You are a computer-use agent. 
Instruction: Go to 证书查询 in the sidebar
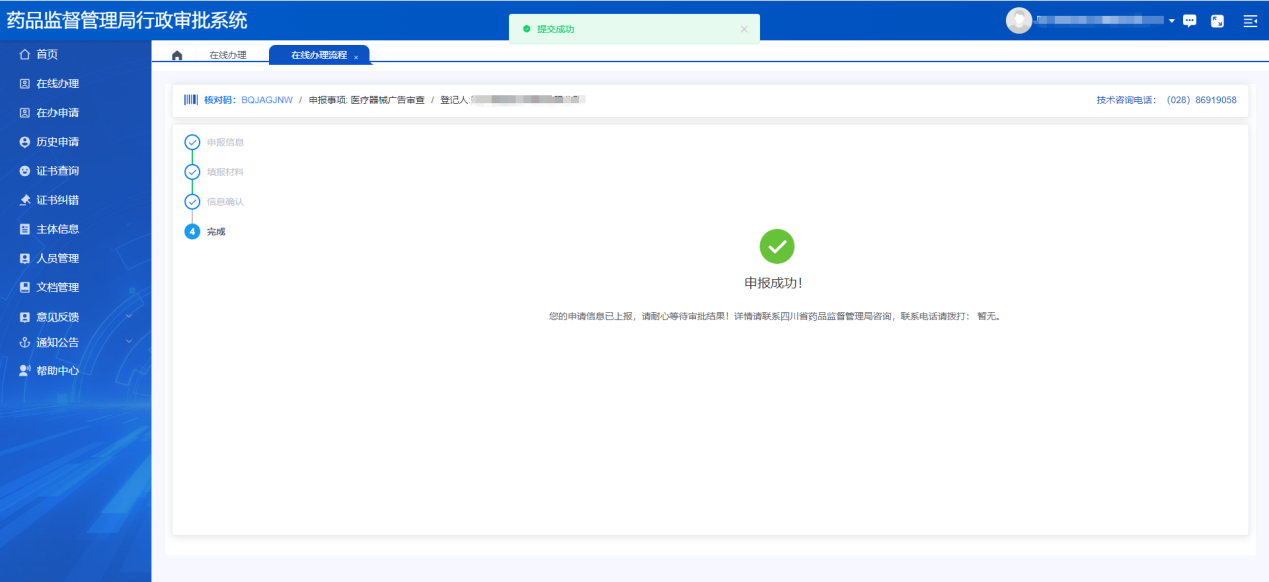(57, 171)
